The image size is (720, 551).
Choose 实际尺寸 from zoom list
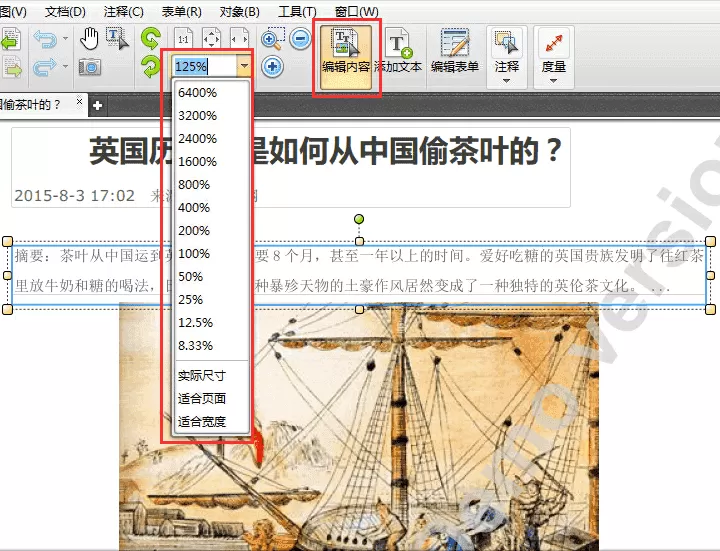(211, 376)
